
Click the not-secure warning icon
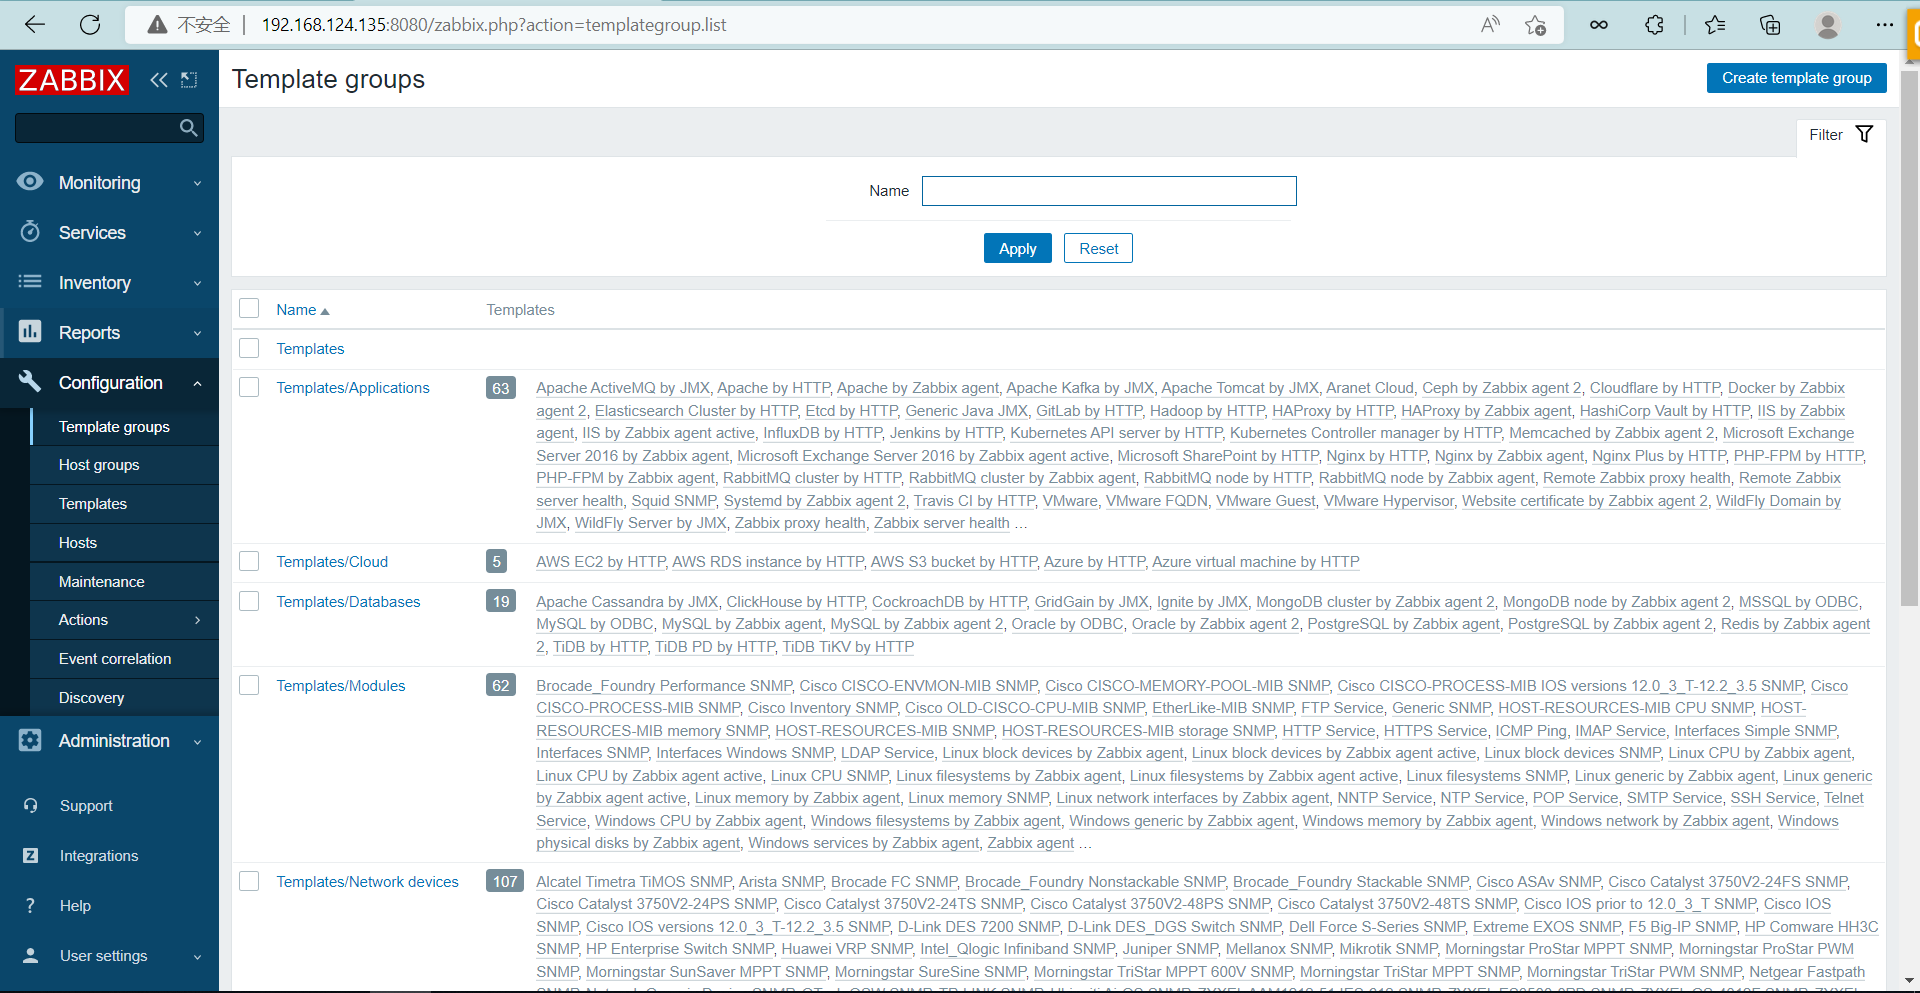pyautogui.click(x=157, y=25)
